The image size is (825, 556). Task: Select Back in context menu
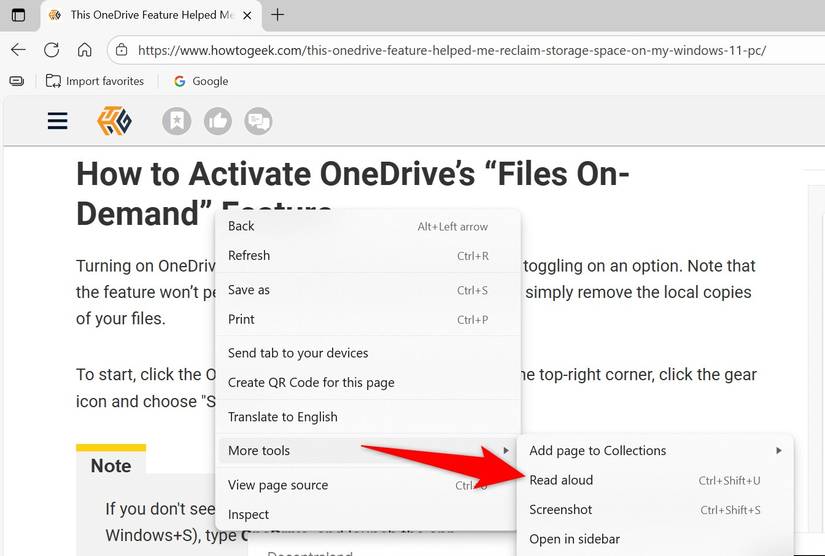click(x=368, y=226)
